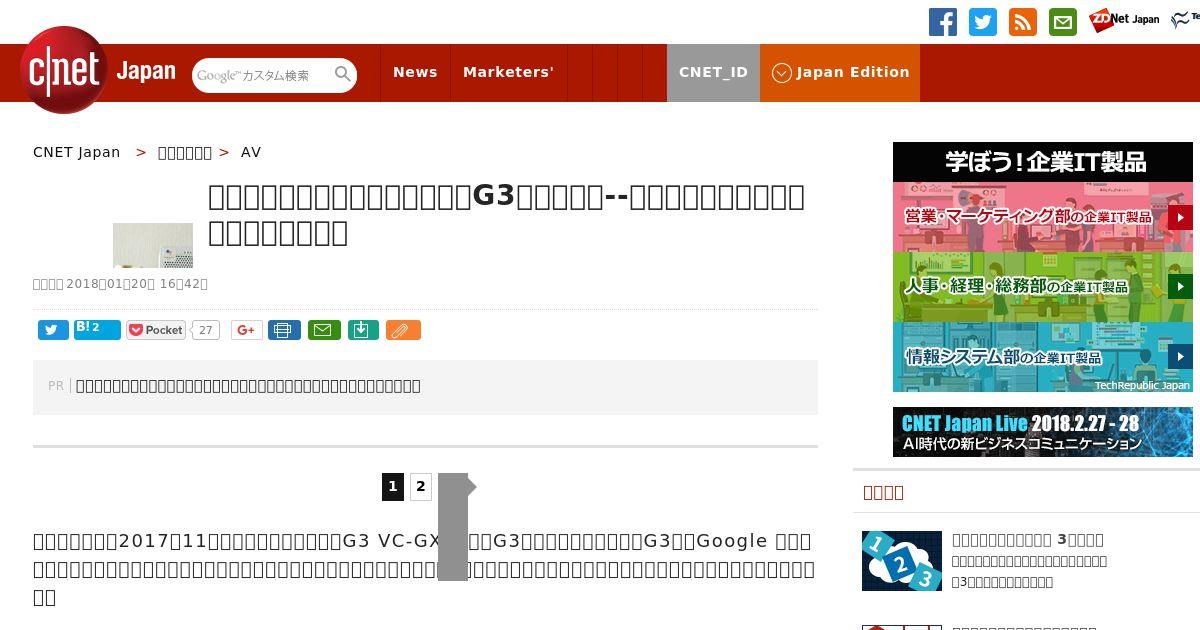Open the PR sponsored text link
Viewport: 1200px width, 630px height.
[248, 386]
